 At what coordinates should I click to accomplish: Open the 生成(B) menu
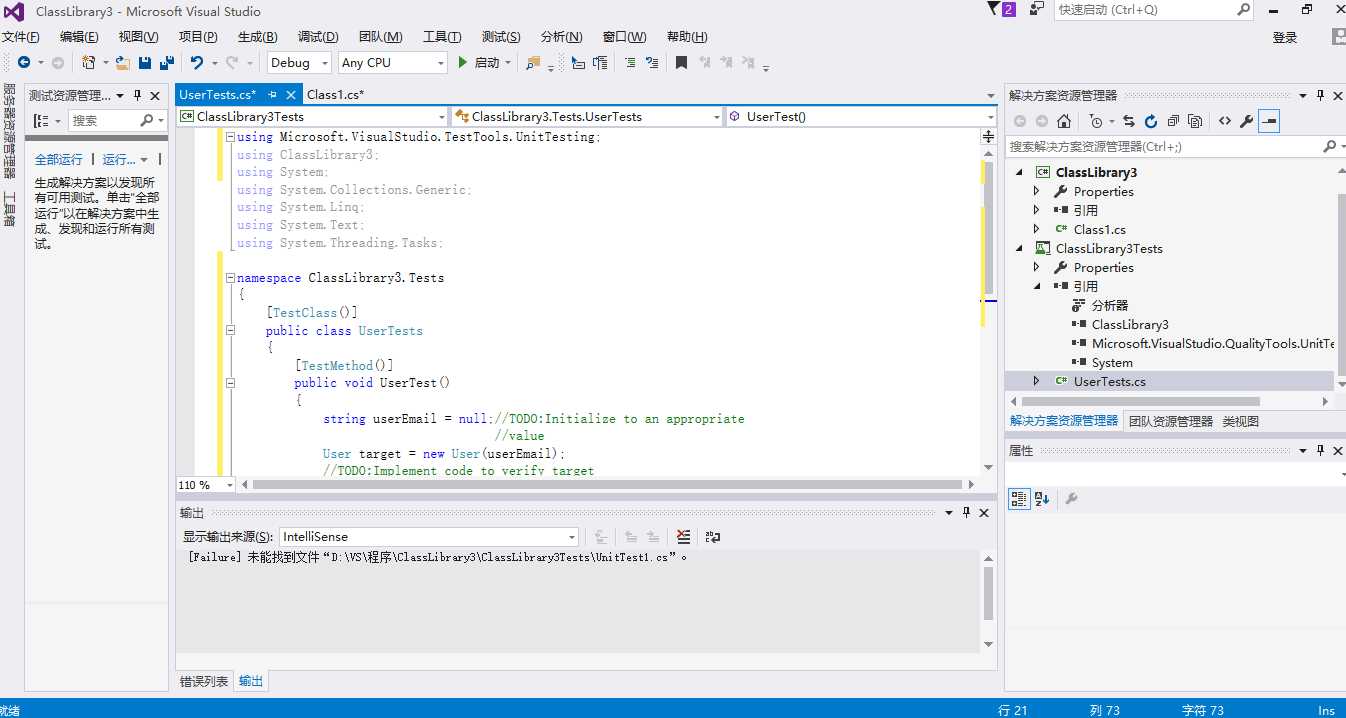tap(258, 37)
